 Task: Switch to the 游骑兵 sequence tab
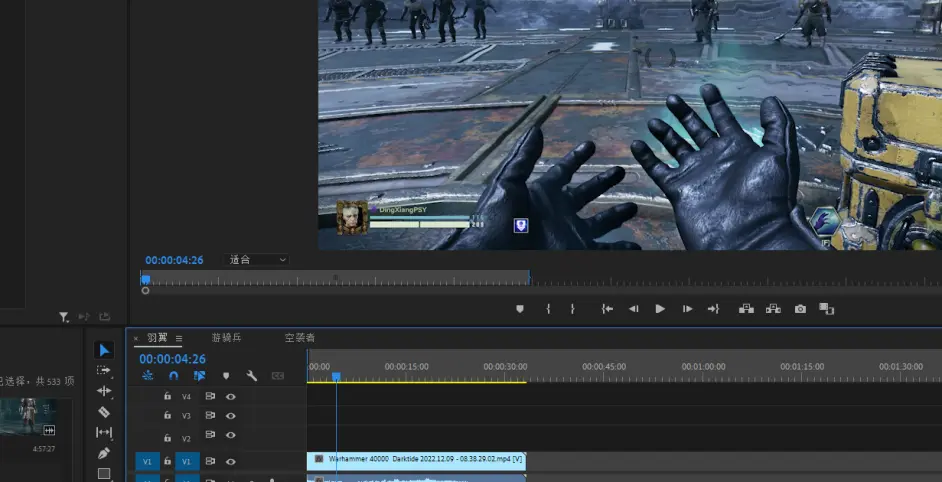pos(226,338)
